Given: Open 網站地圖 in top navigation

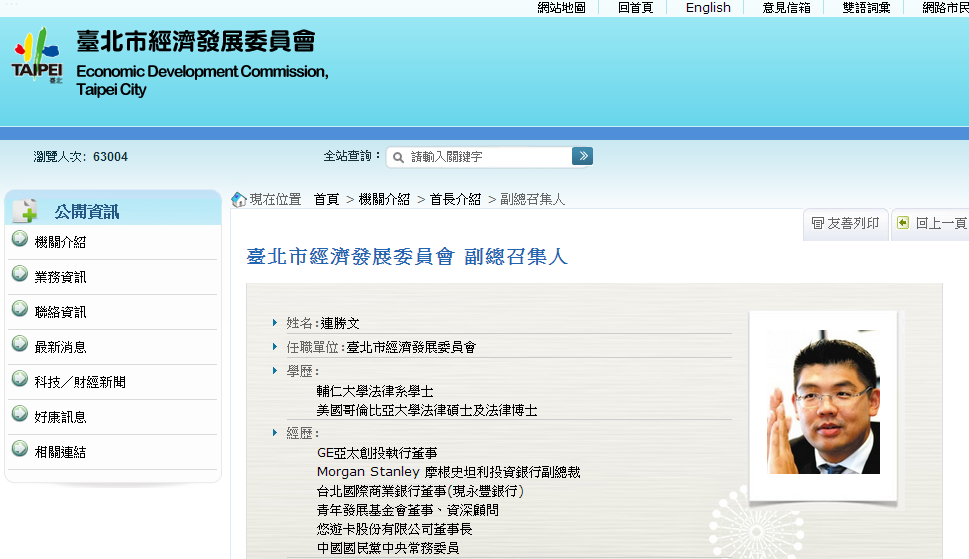Looking at the screenshot, I should [x=561, y=7].
